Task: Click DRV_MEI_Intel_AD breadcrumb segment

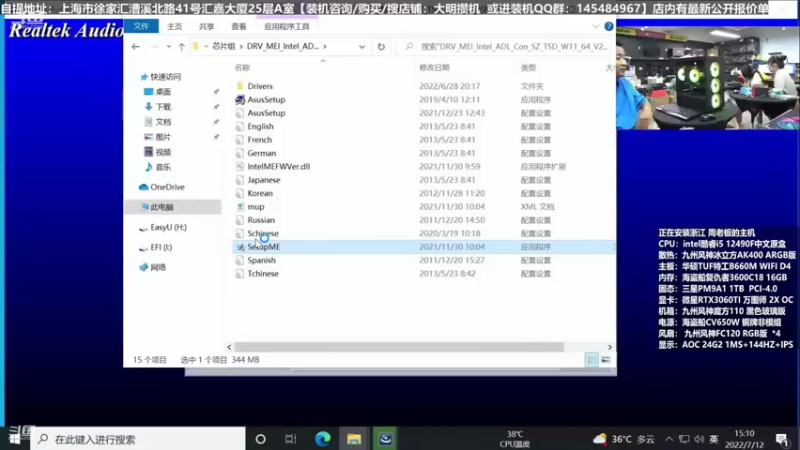Action: point(283,46)
